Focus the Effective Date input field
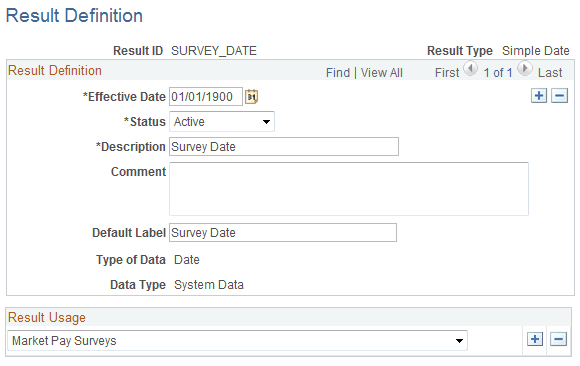This screenshot has width=580, height=366. [206, 97]
